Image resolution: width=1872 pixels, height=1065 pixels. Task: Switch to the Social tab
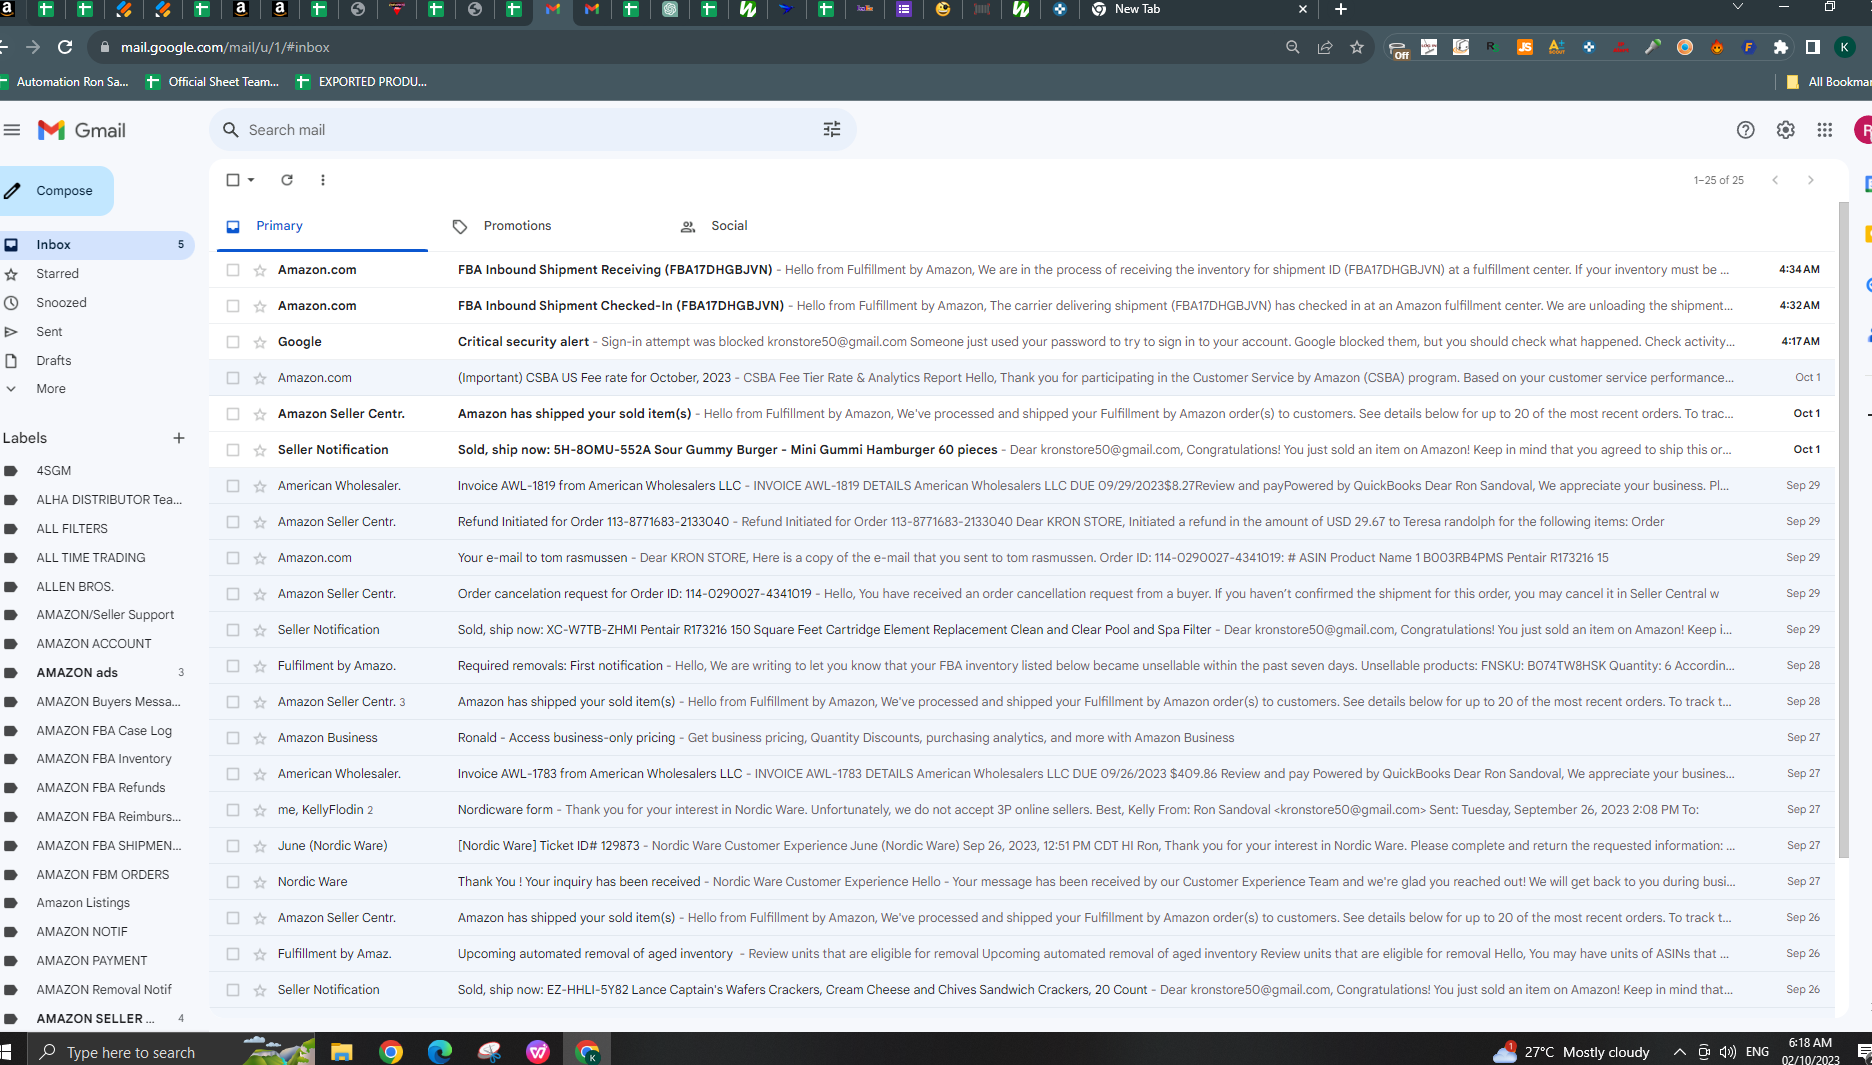(729, 226)
